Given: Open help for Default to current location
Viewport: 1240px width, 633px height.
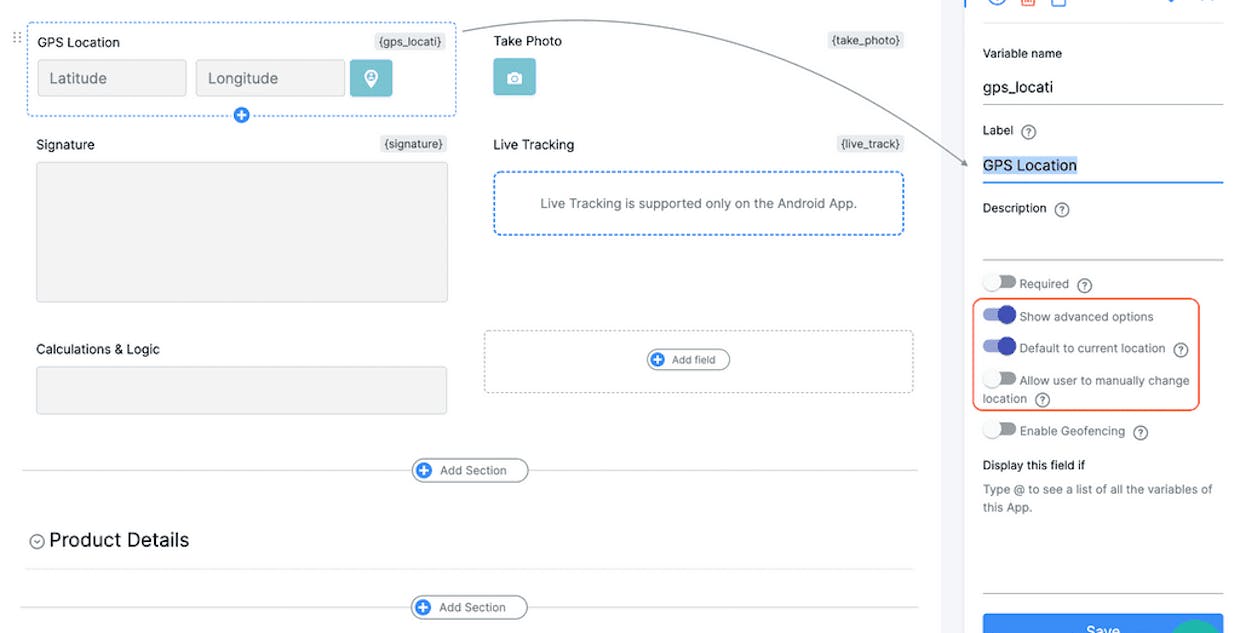Looking at the screenshot, I should (x=1181, y=350).
